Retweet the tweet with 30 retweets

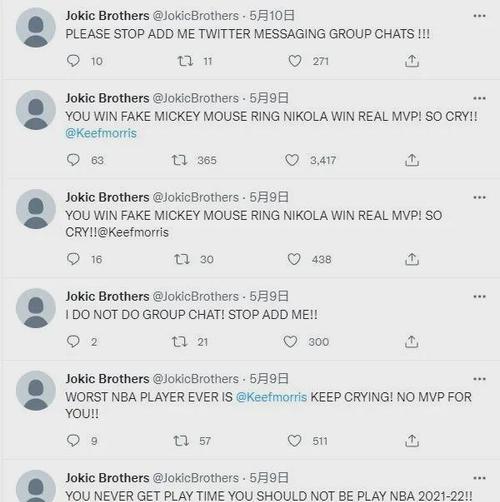point(182,259)
